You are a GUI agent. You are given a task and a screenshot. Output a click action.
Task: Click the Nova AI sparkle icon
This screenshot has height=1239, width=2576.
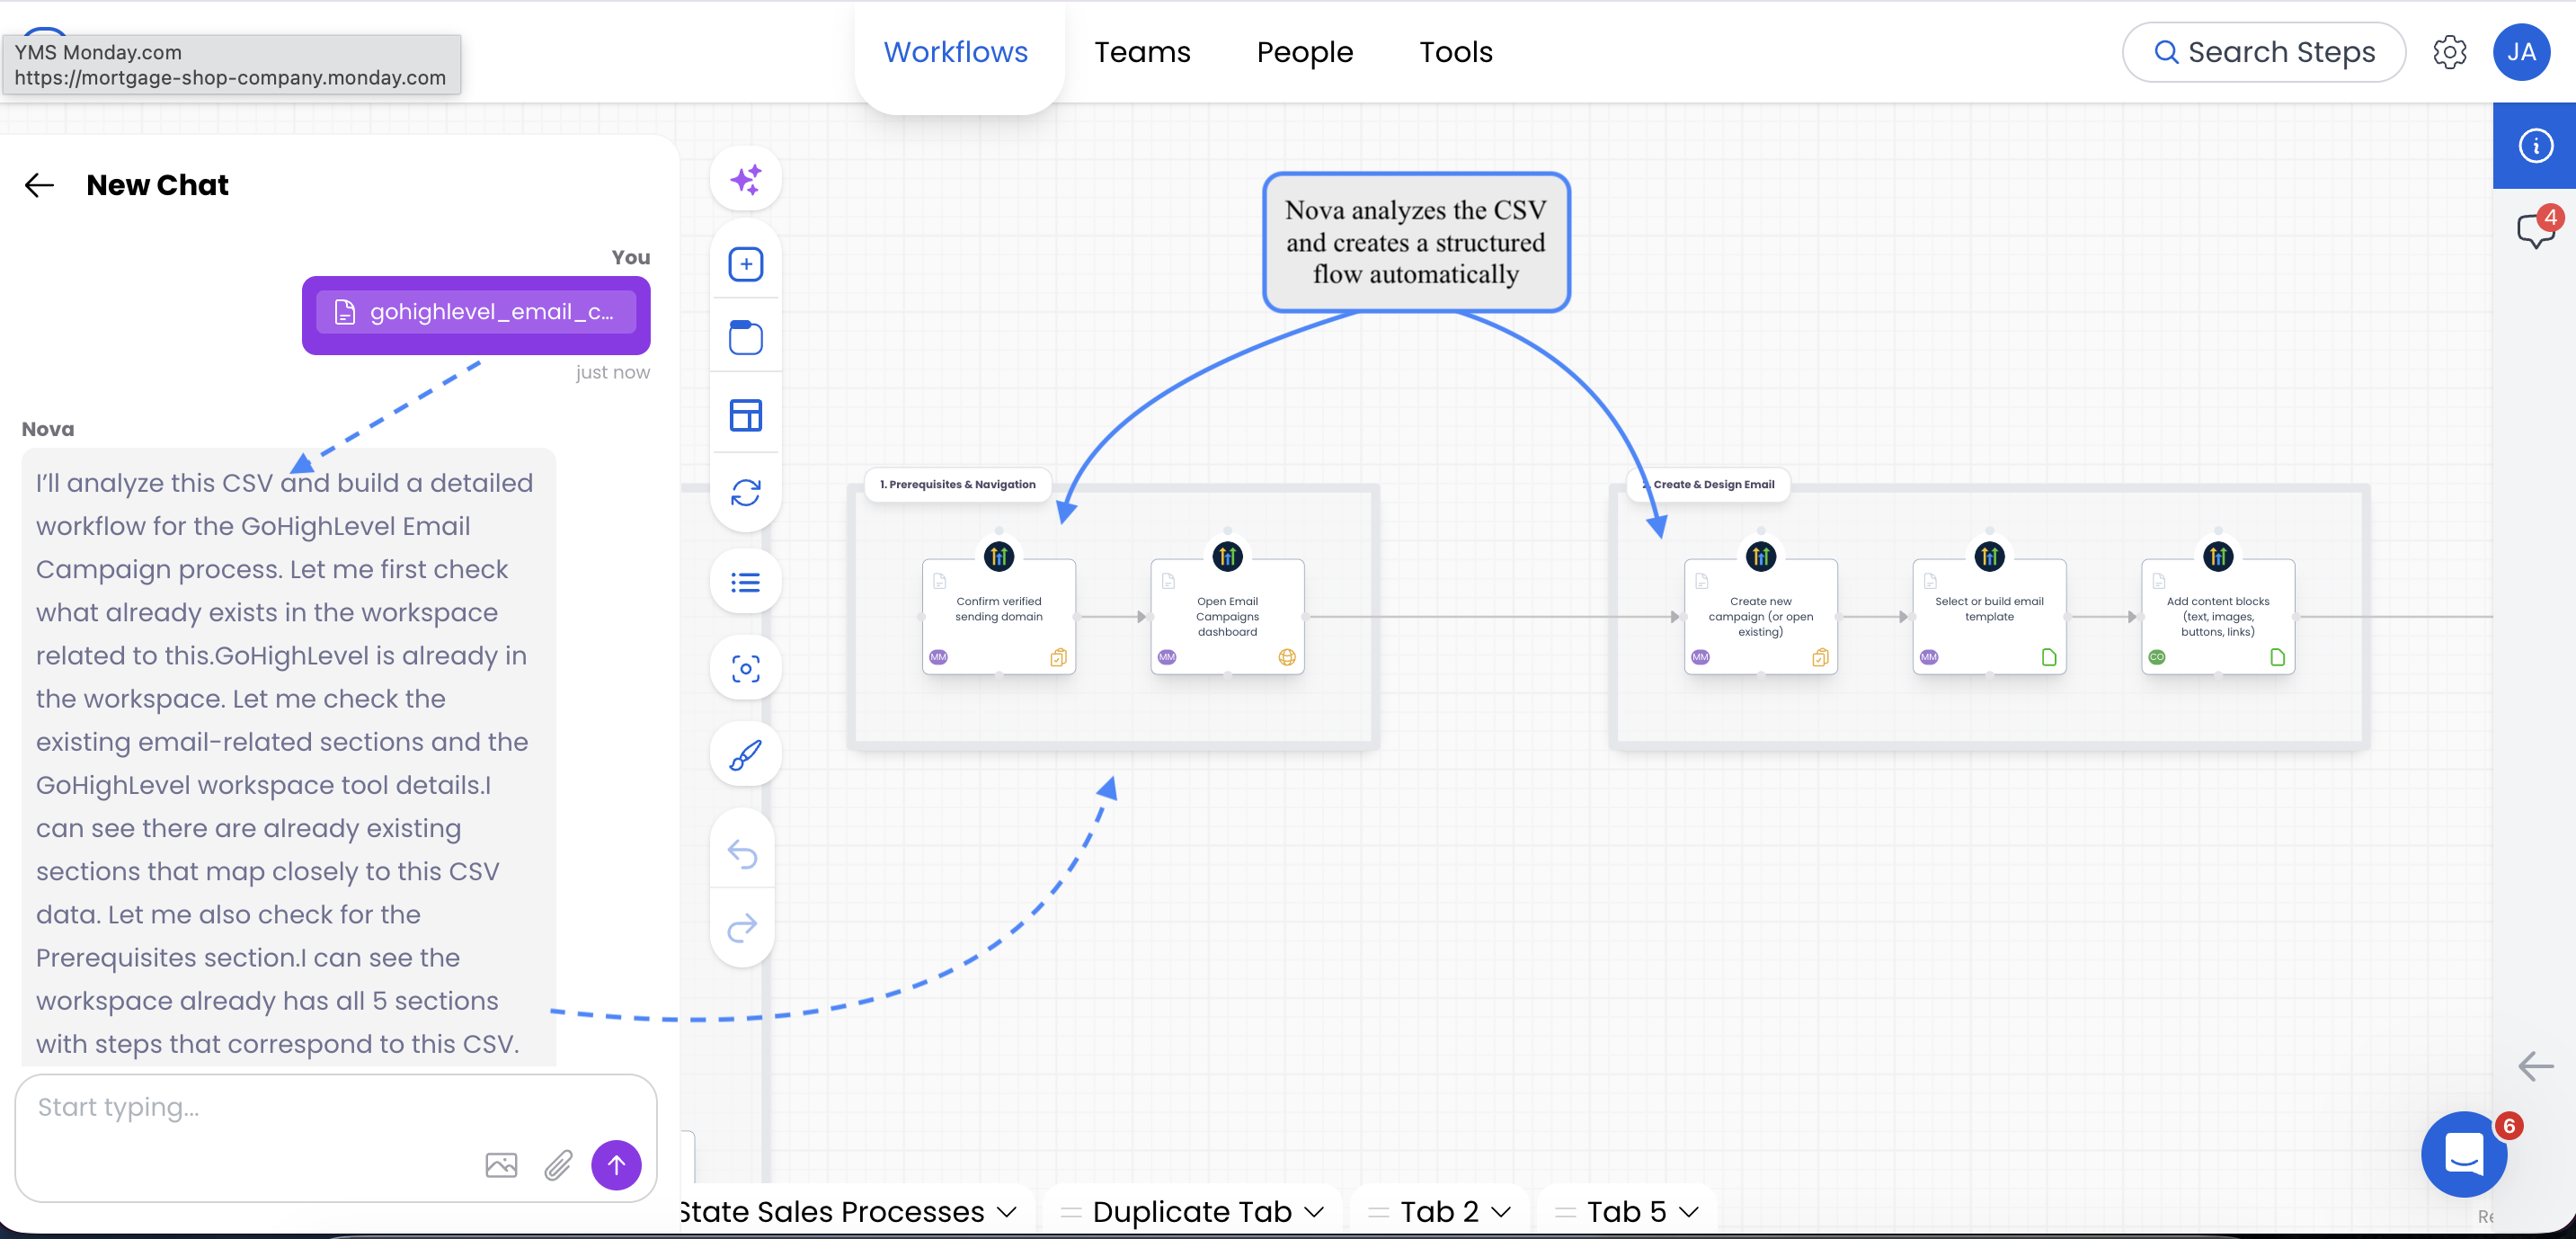[x=745, y=180]
